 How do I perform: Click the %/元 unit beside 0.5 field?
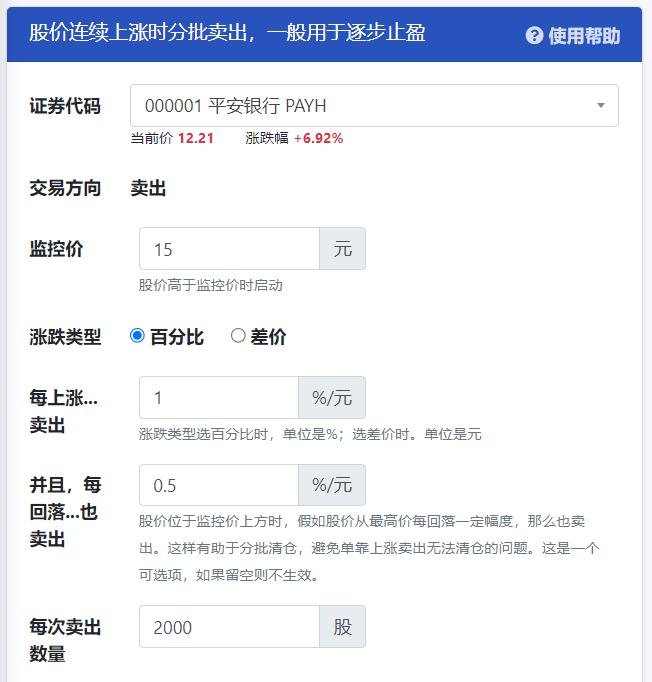coord(332,485)
